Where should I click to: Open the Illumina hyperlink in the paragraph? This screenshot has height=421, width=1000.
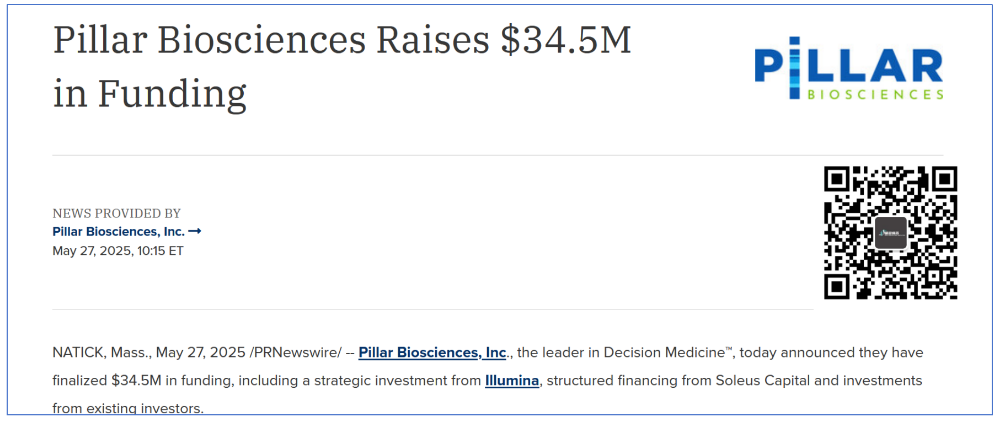click(512, 381)
